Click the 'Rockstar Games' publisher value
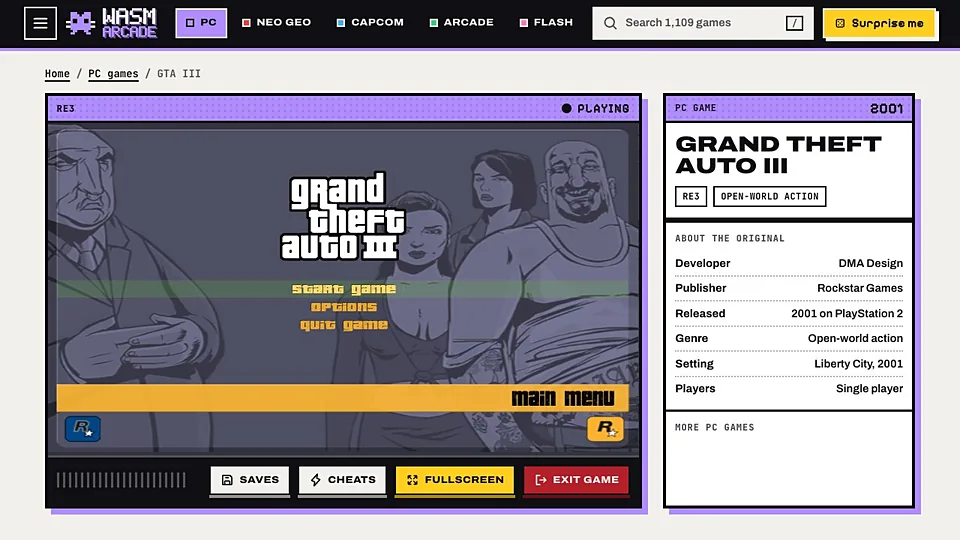The image size is (960, 540). point(860,288)
